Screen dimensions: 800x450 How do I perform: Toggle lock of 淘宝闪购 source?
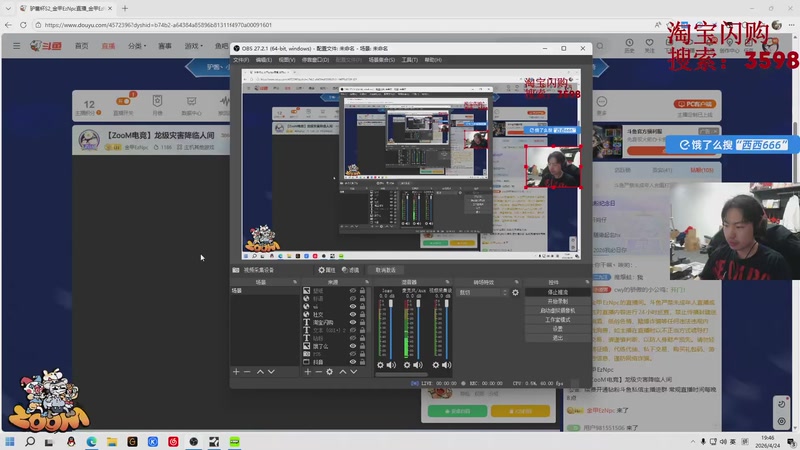click(362, 322)
